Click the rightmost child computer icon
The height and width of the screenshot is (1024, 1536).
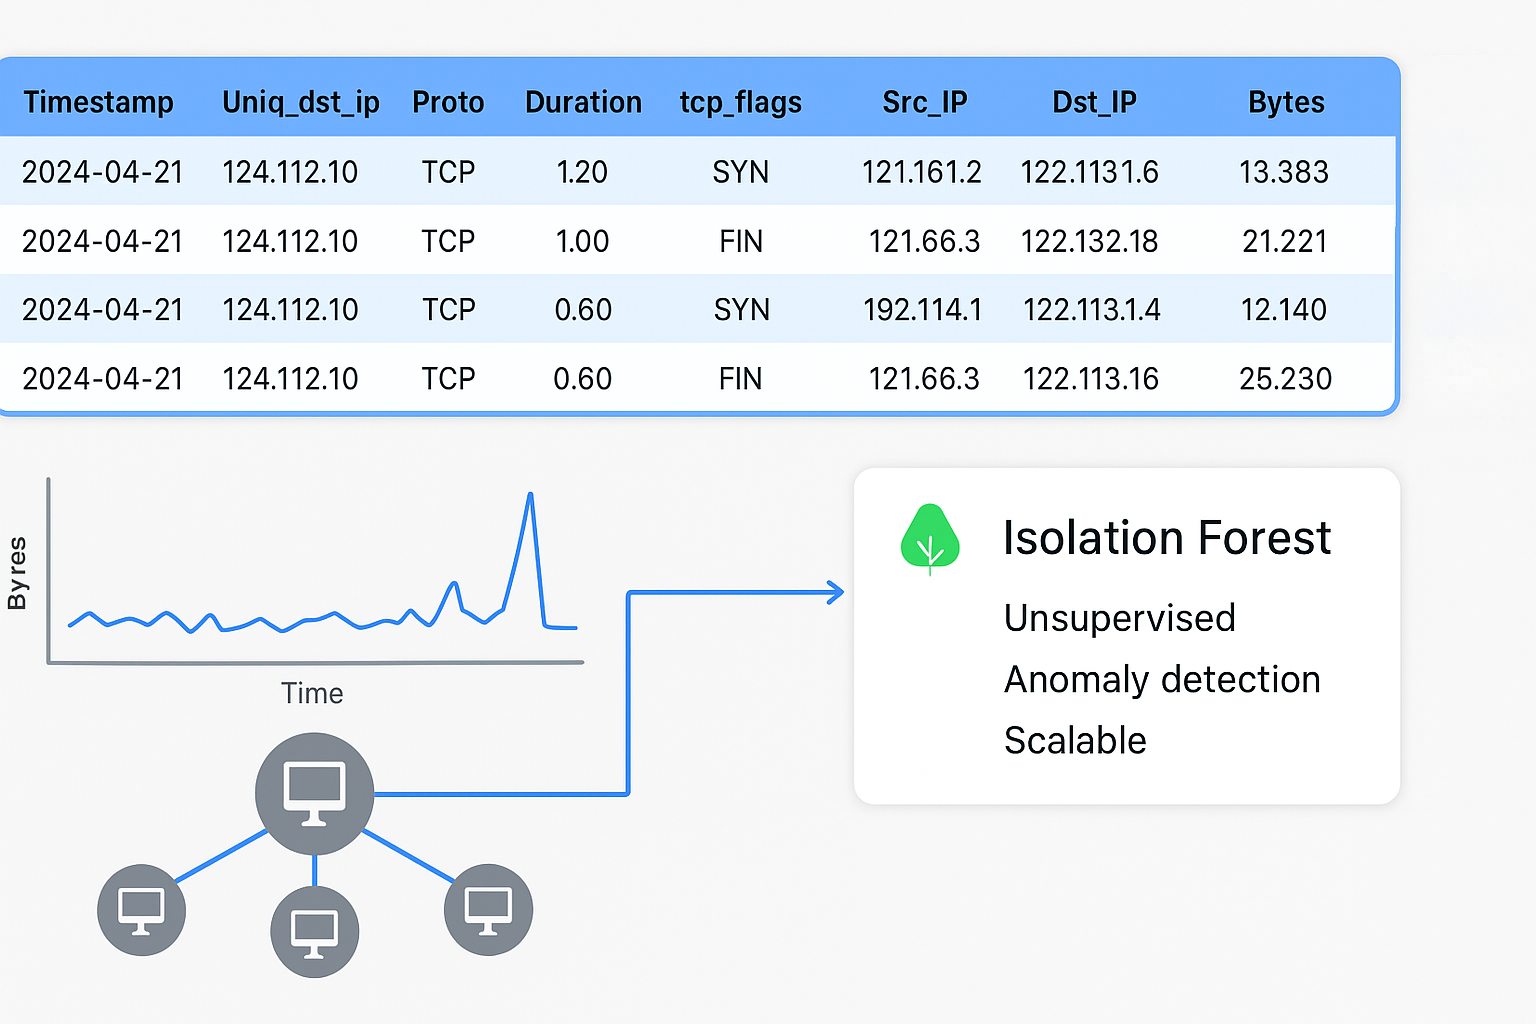pyautogui.click(x=487, y=909)
